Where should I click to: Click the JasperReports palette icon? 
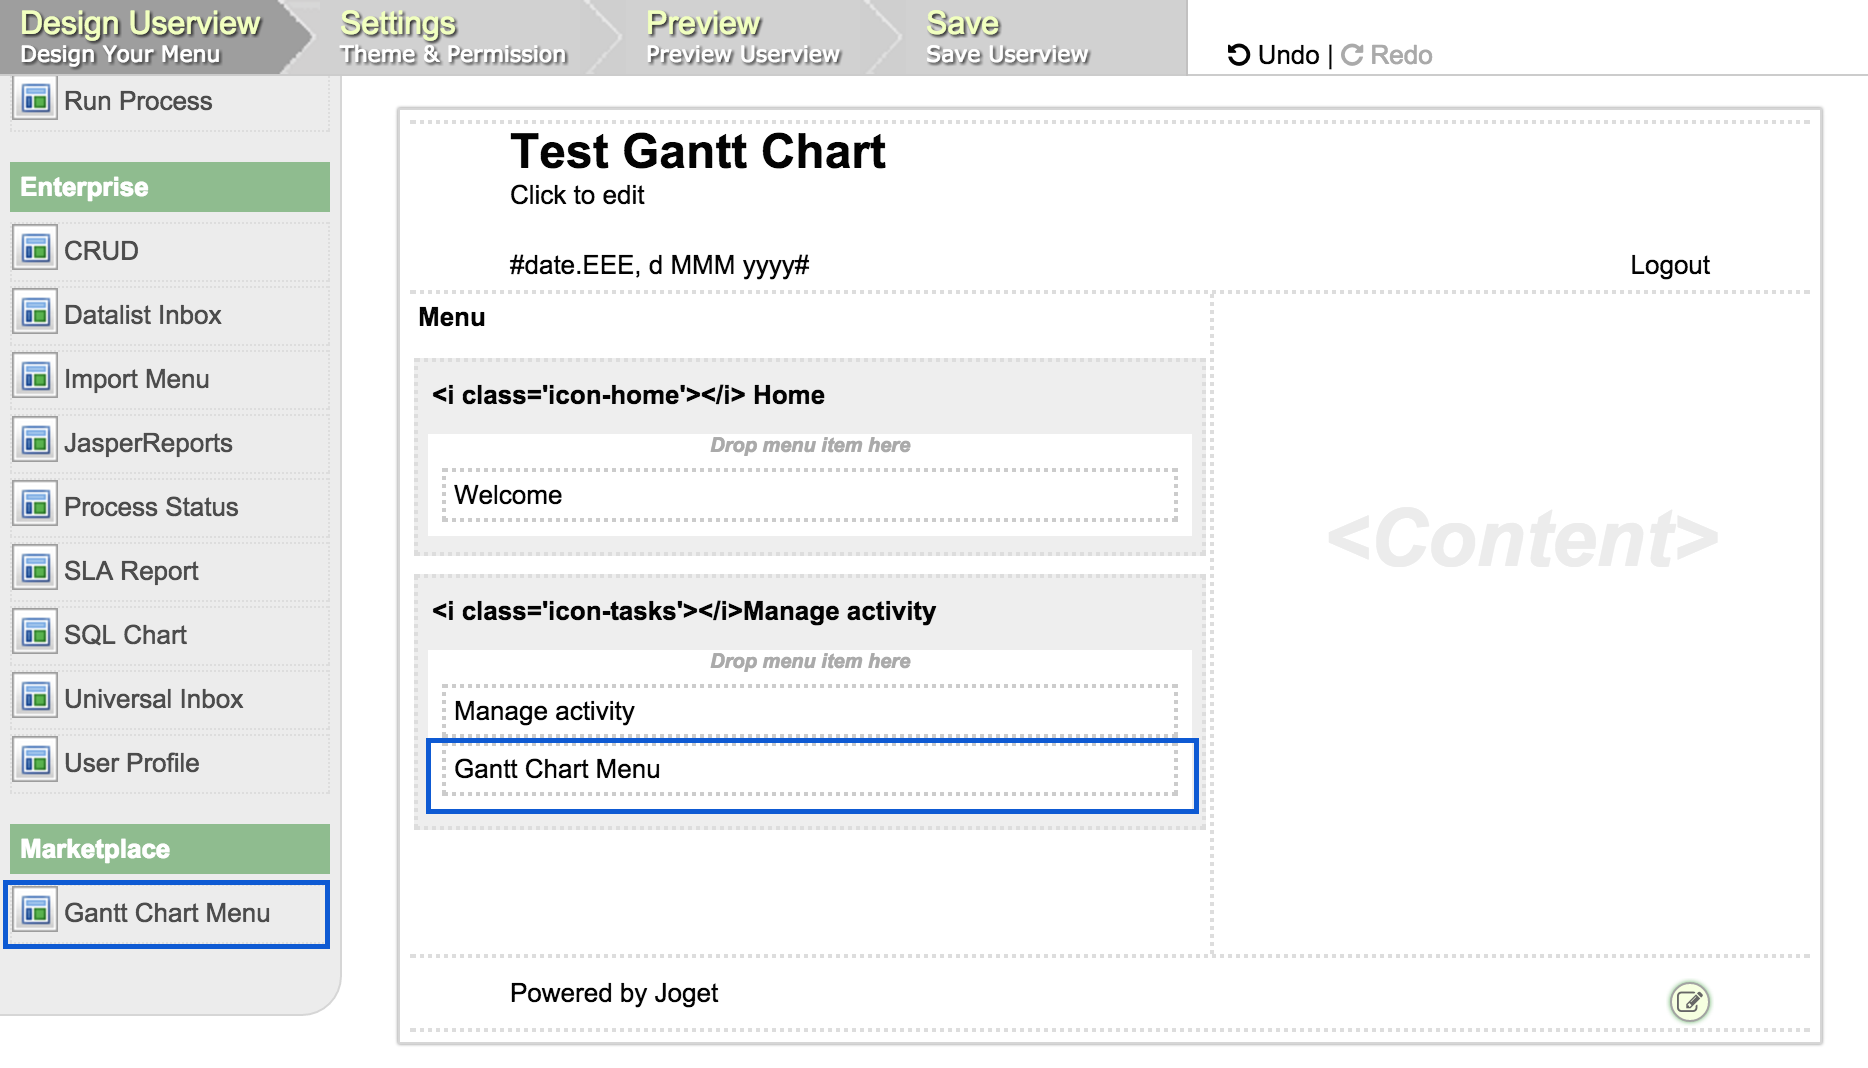click(x=36, y=441)
